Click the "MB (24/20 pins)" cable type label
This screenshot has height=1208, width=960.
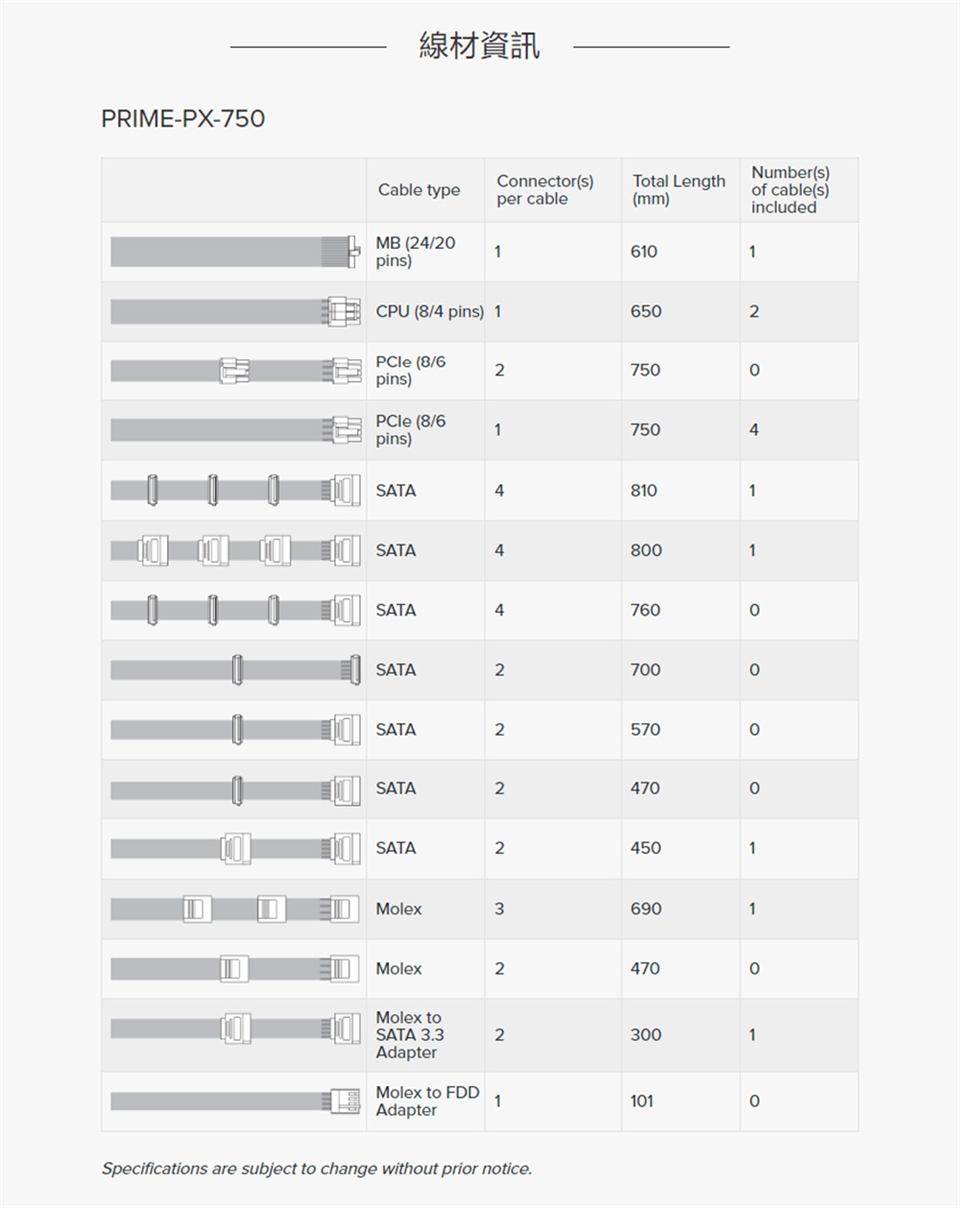416,252
